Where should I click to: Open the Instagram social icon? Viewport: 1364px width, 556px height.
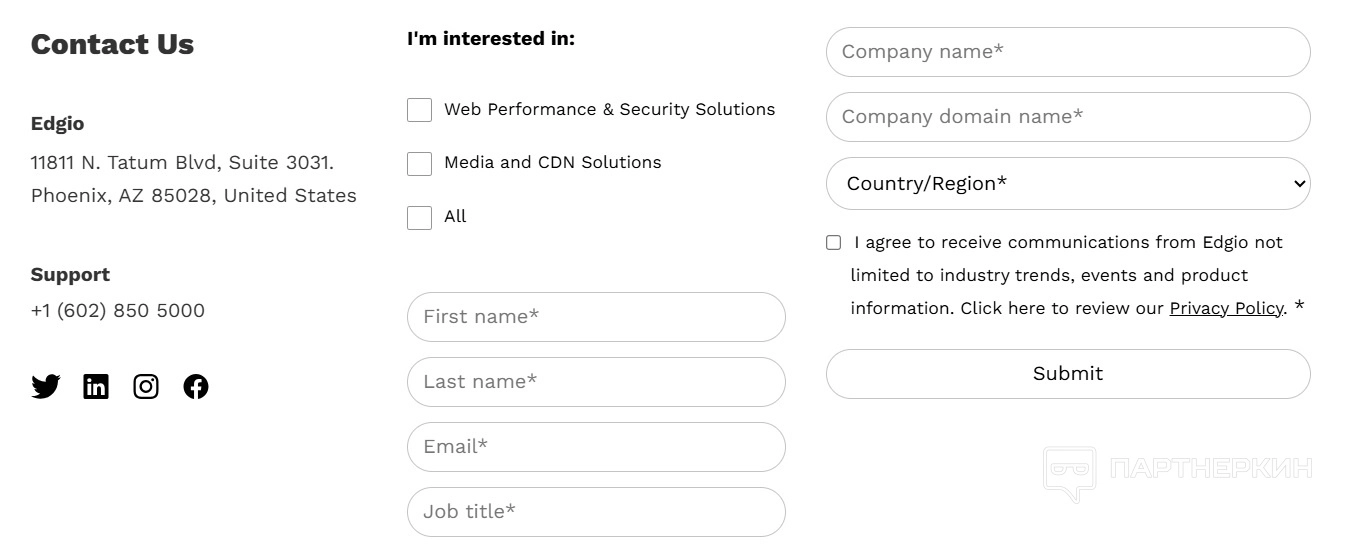[x=146, y=386]
